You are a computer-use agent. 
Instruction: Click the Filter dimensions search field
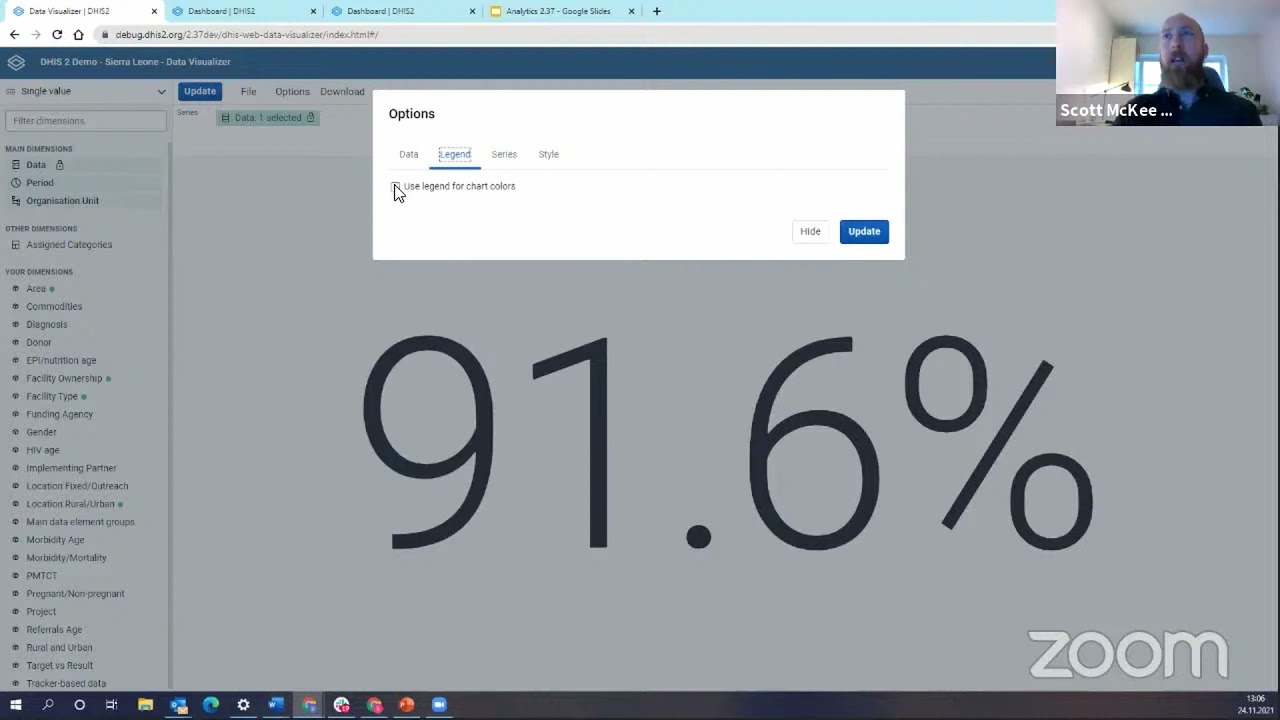point(85,120)
